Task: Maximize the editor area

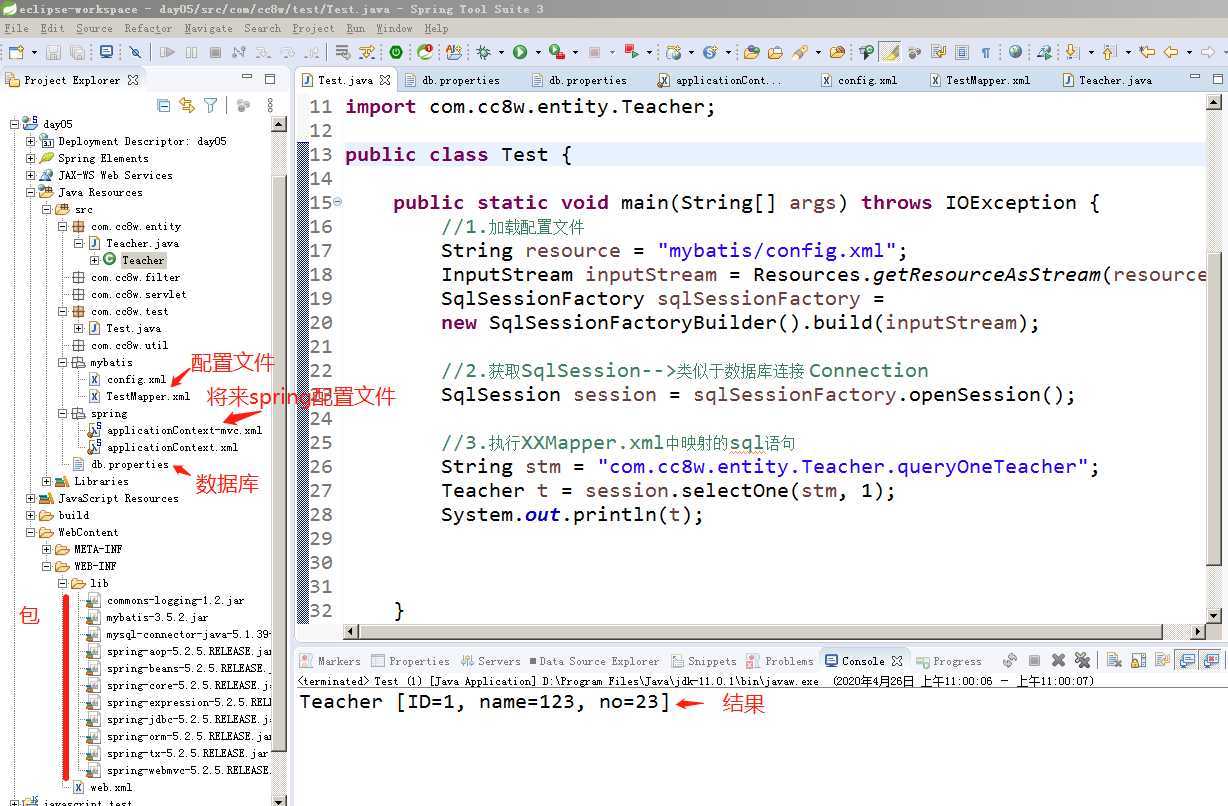Action: pyautogui.click(x=1216, y=78)
